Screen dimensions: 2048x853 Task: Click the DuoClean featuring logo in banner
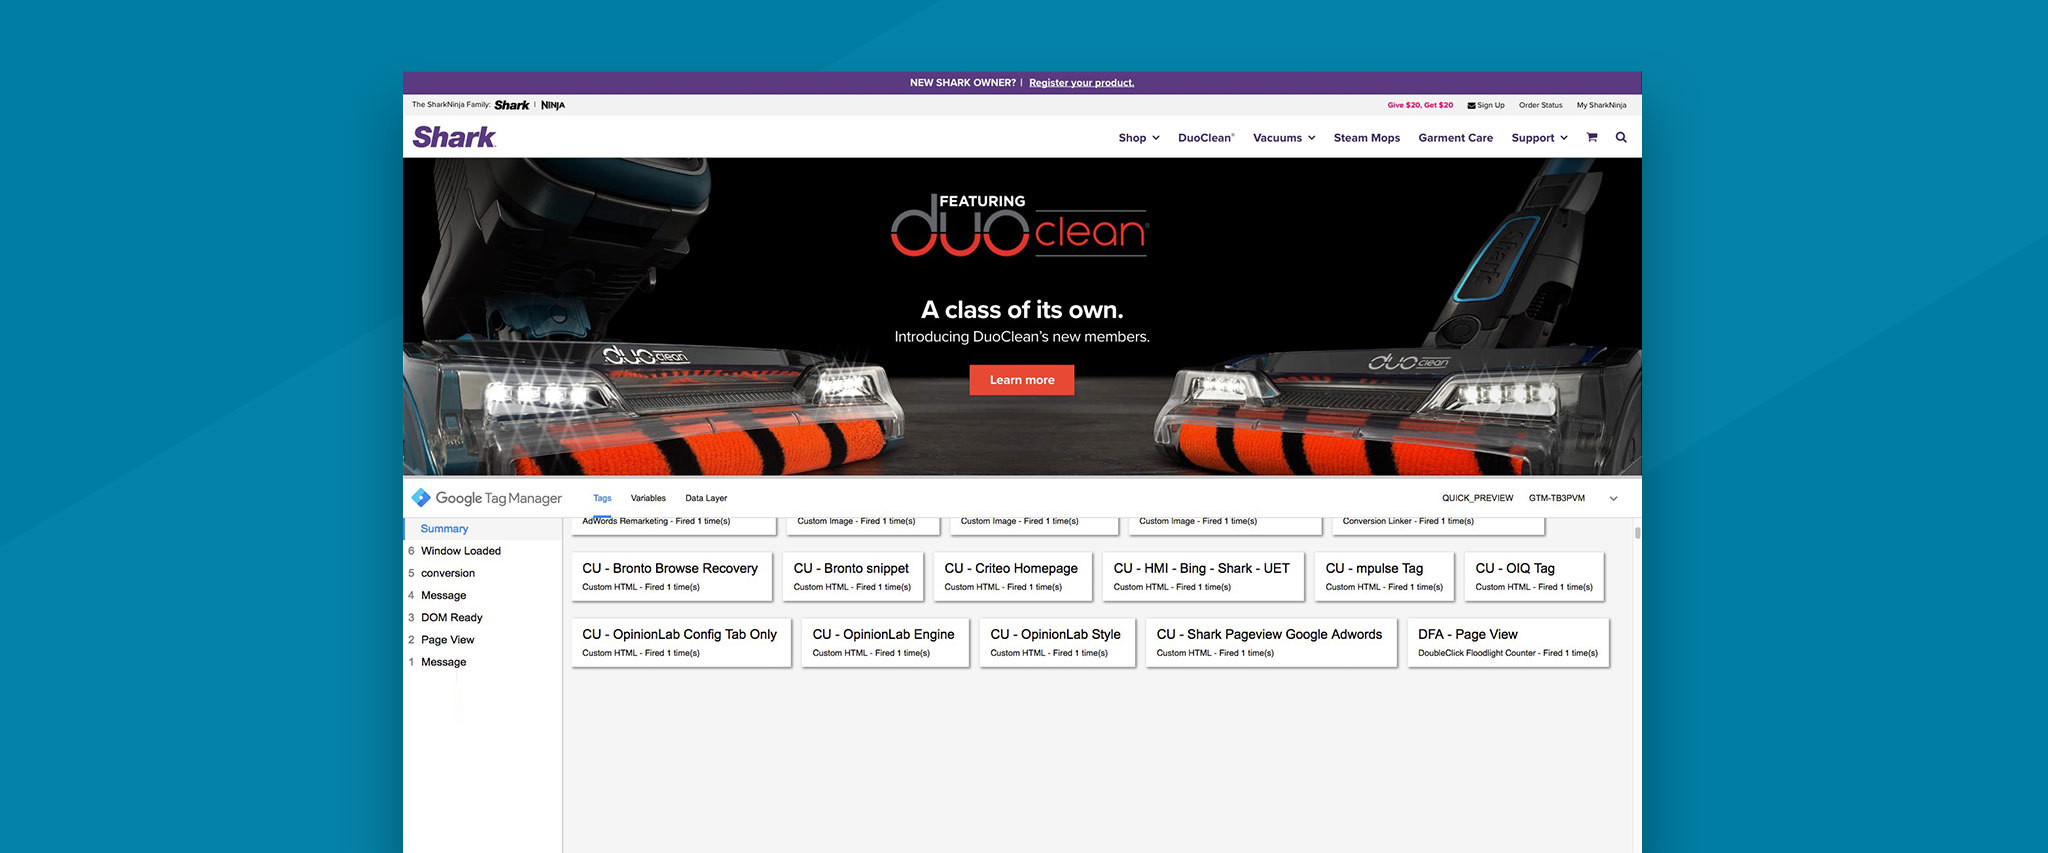click(x=1019, y=225)
